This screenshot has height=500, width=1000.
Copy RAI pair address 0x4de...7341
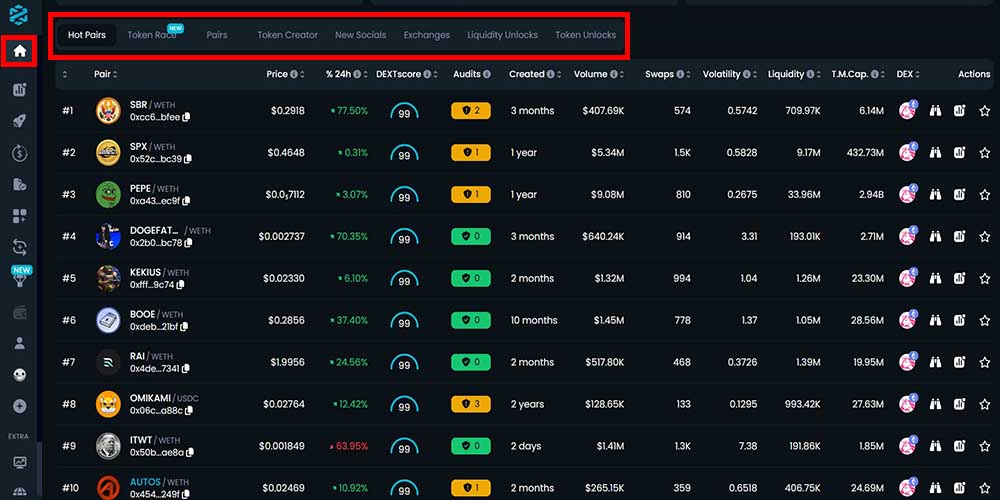tap(186, 369)
